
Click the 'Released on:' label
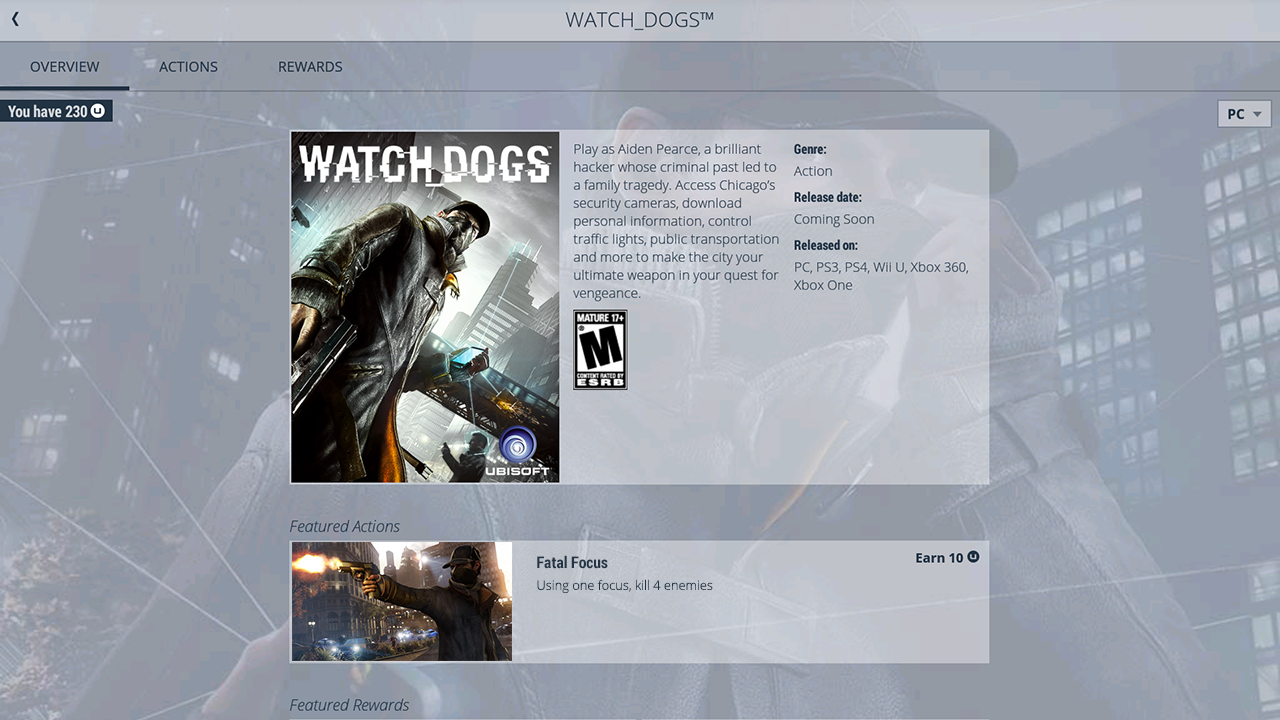point(826,245)
